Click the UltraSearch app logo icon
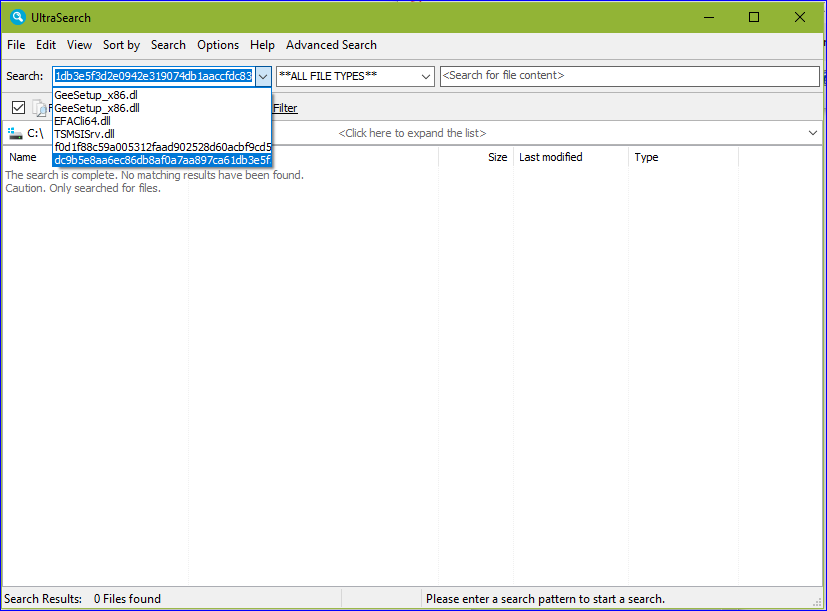 pyautogui.click(x=17, y=17)
